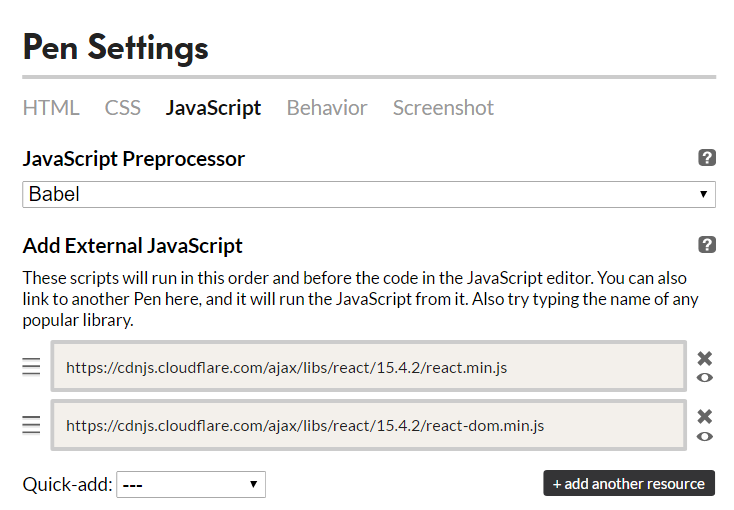
Task: Click the Quick-add label text
Action: (67, 485)
